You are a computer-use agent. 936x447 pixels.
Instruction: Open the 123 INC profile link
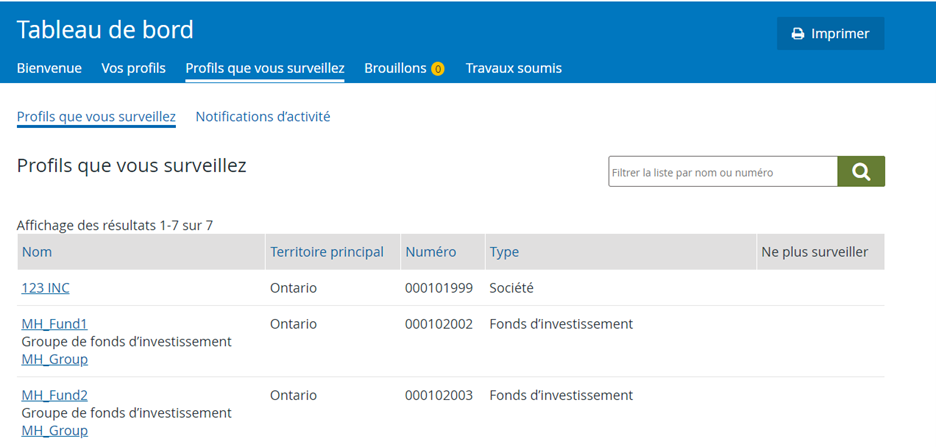45,288
